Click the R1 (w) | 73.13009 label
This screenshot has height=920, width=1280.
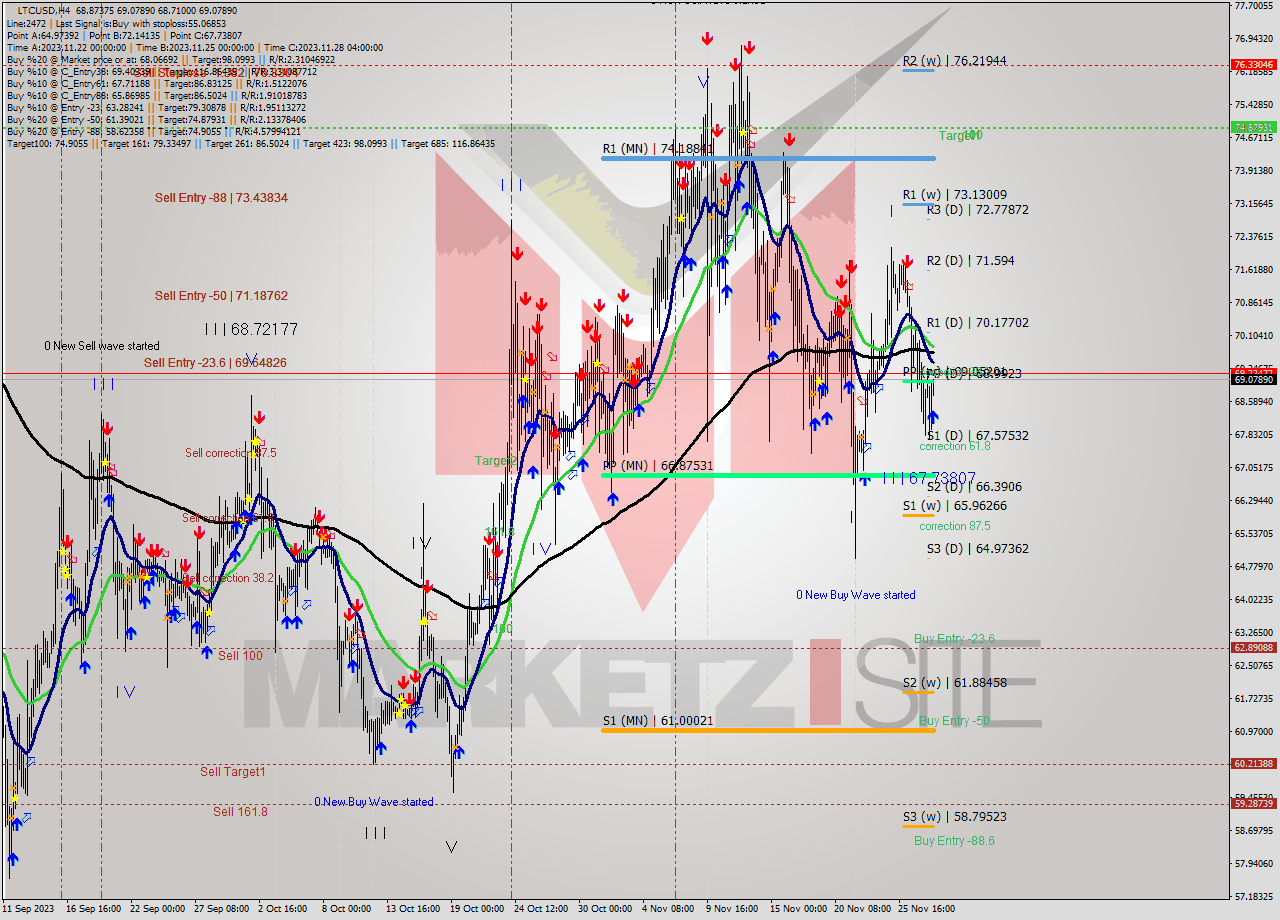[x=954, y=195]
